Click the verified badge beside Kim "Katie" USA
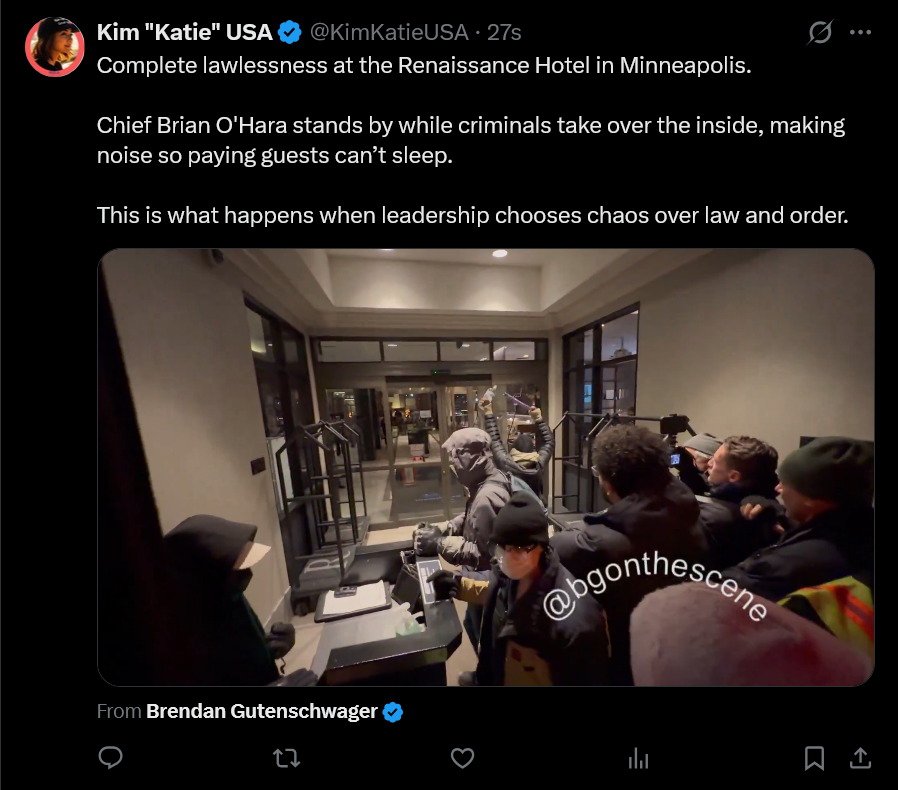 coord(290,32)
